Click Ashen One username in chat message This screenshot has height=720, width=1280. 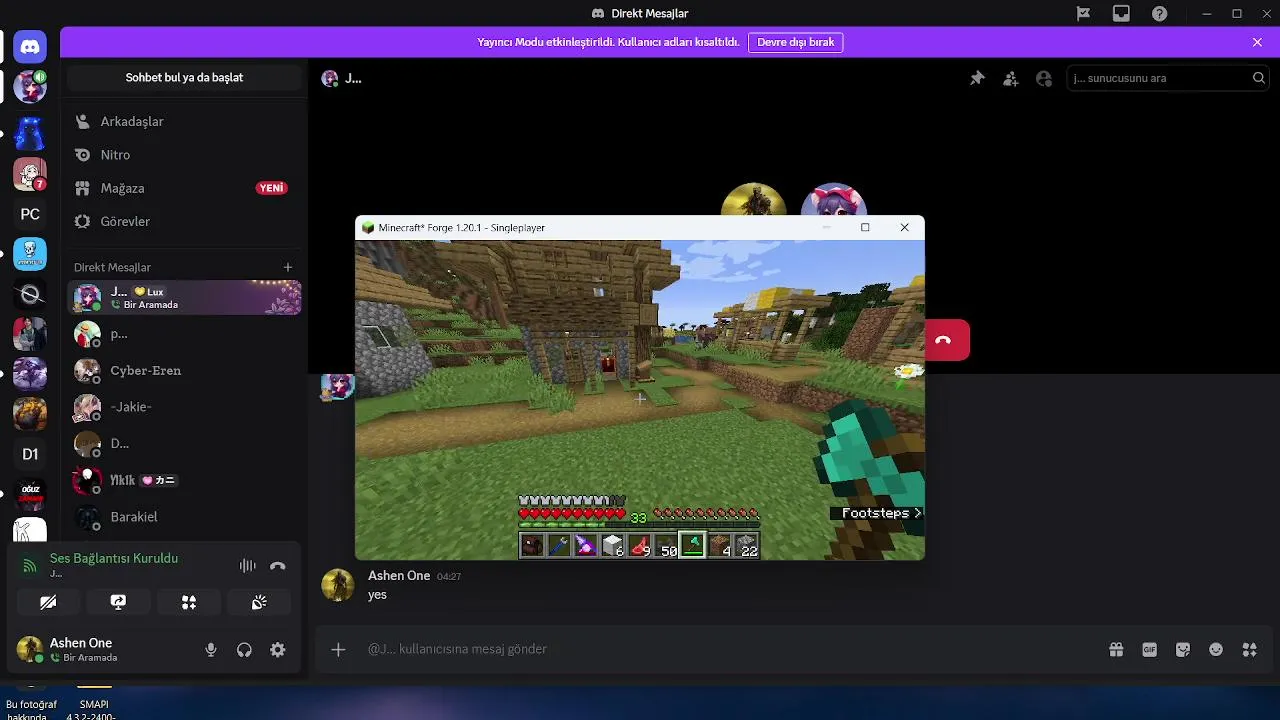[399, 576]
